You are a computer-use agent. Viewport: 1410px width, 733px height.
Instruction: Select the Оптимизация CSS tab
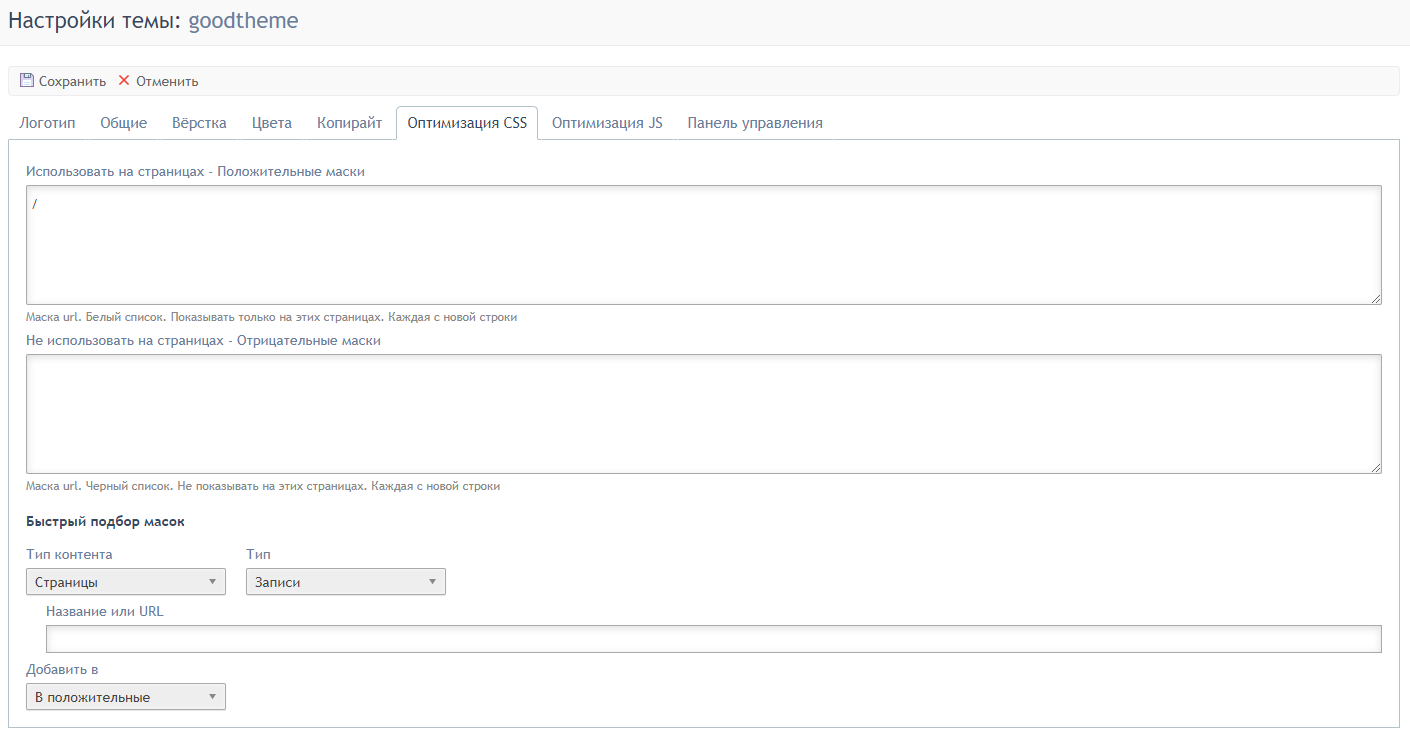[467, 123]
